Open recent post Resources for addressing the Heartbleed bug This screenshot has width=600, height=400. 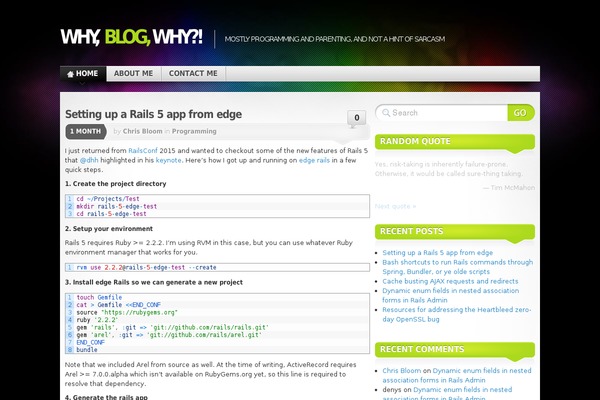tap(457, 314)
